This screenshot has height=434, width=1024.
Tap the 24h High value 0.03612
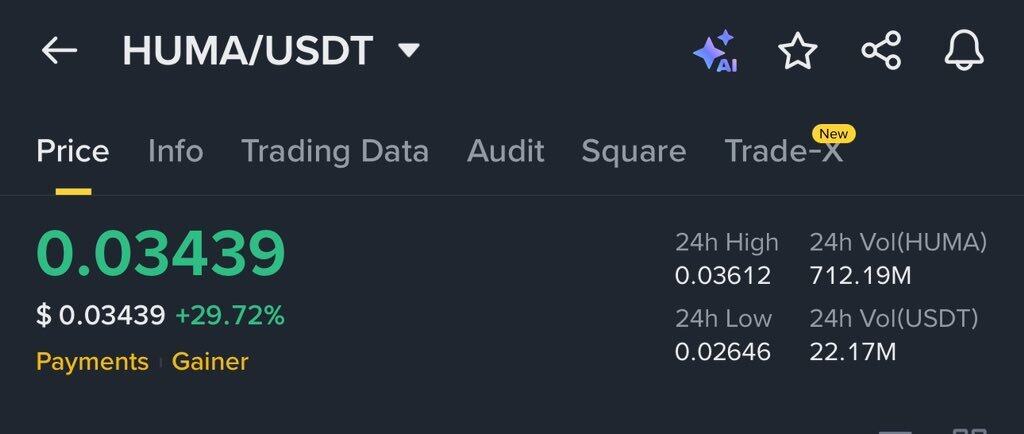pos(723,276)
